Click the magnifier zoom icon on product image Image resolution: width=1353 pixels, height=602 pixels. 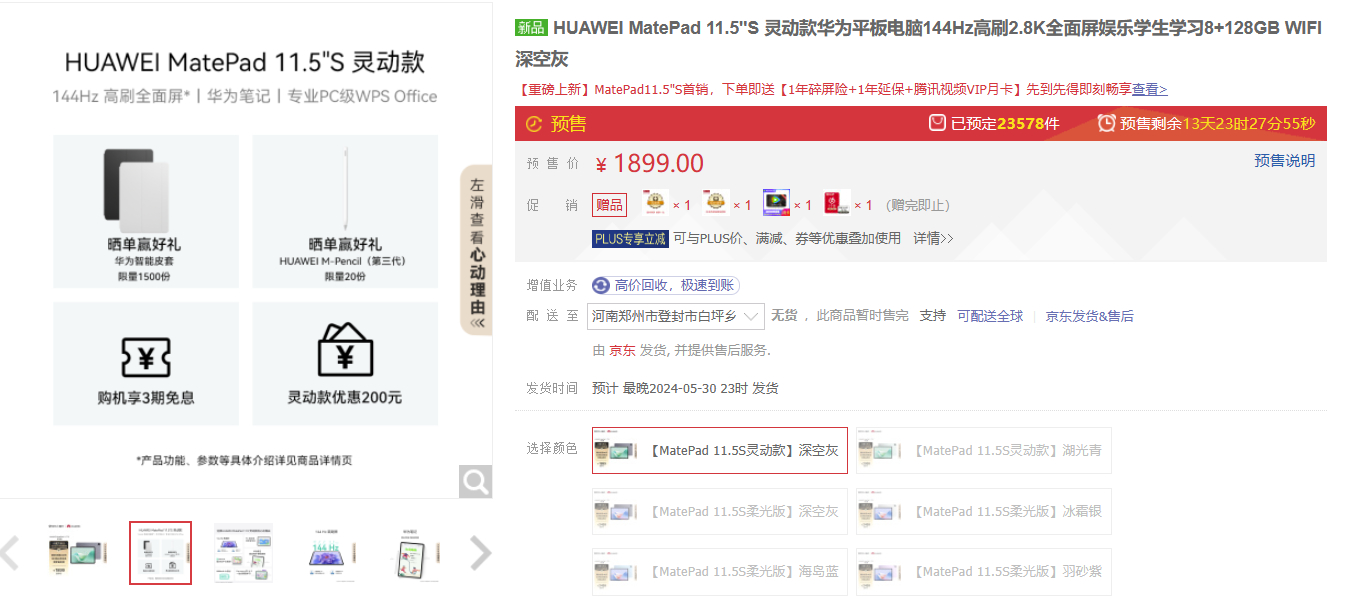tap(475, 482)
